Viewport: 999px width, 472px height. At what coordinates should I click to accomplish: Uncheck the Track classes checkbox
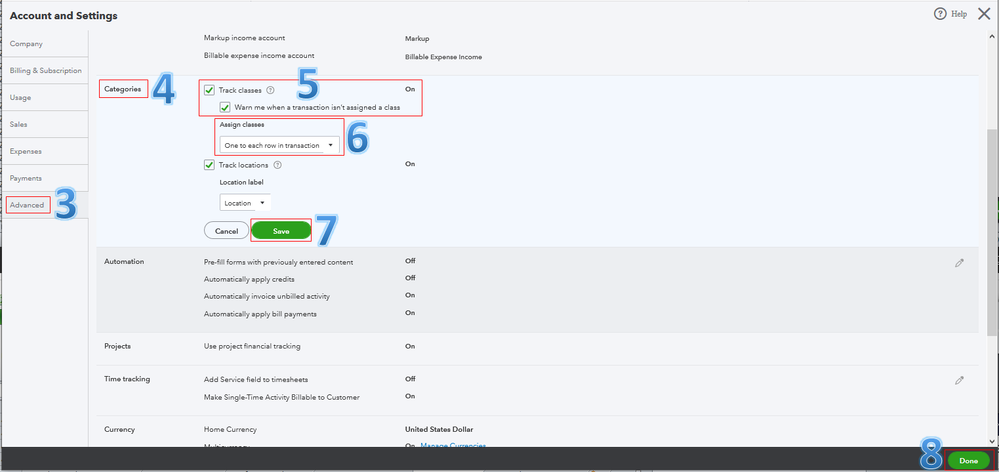point(209,90)
